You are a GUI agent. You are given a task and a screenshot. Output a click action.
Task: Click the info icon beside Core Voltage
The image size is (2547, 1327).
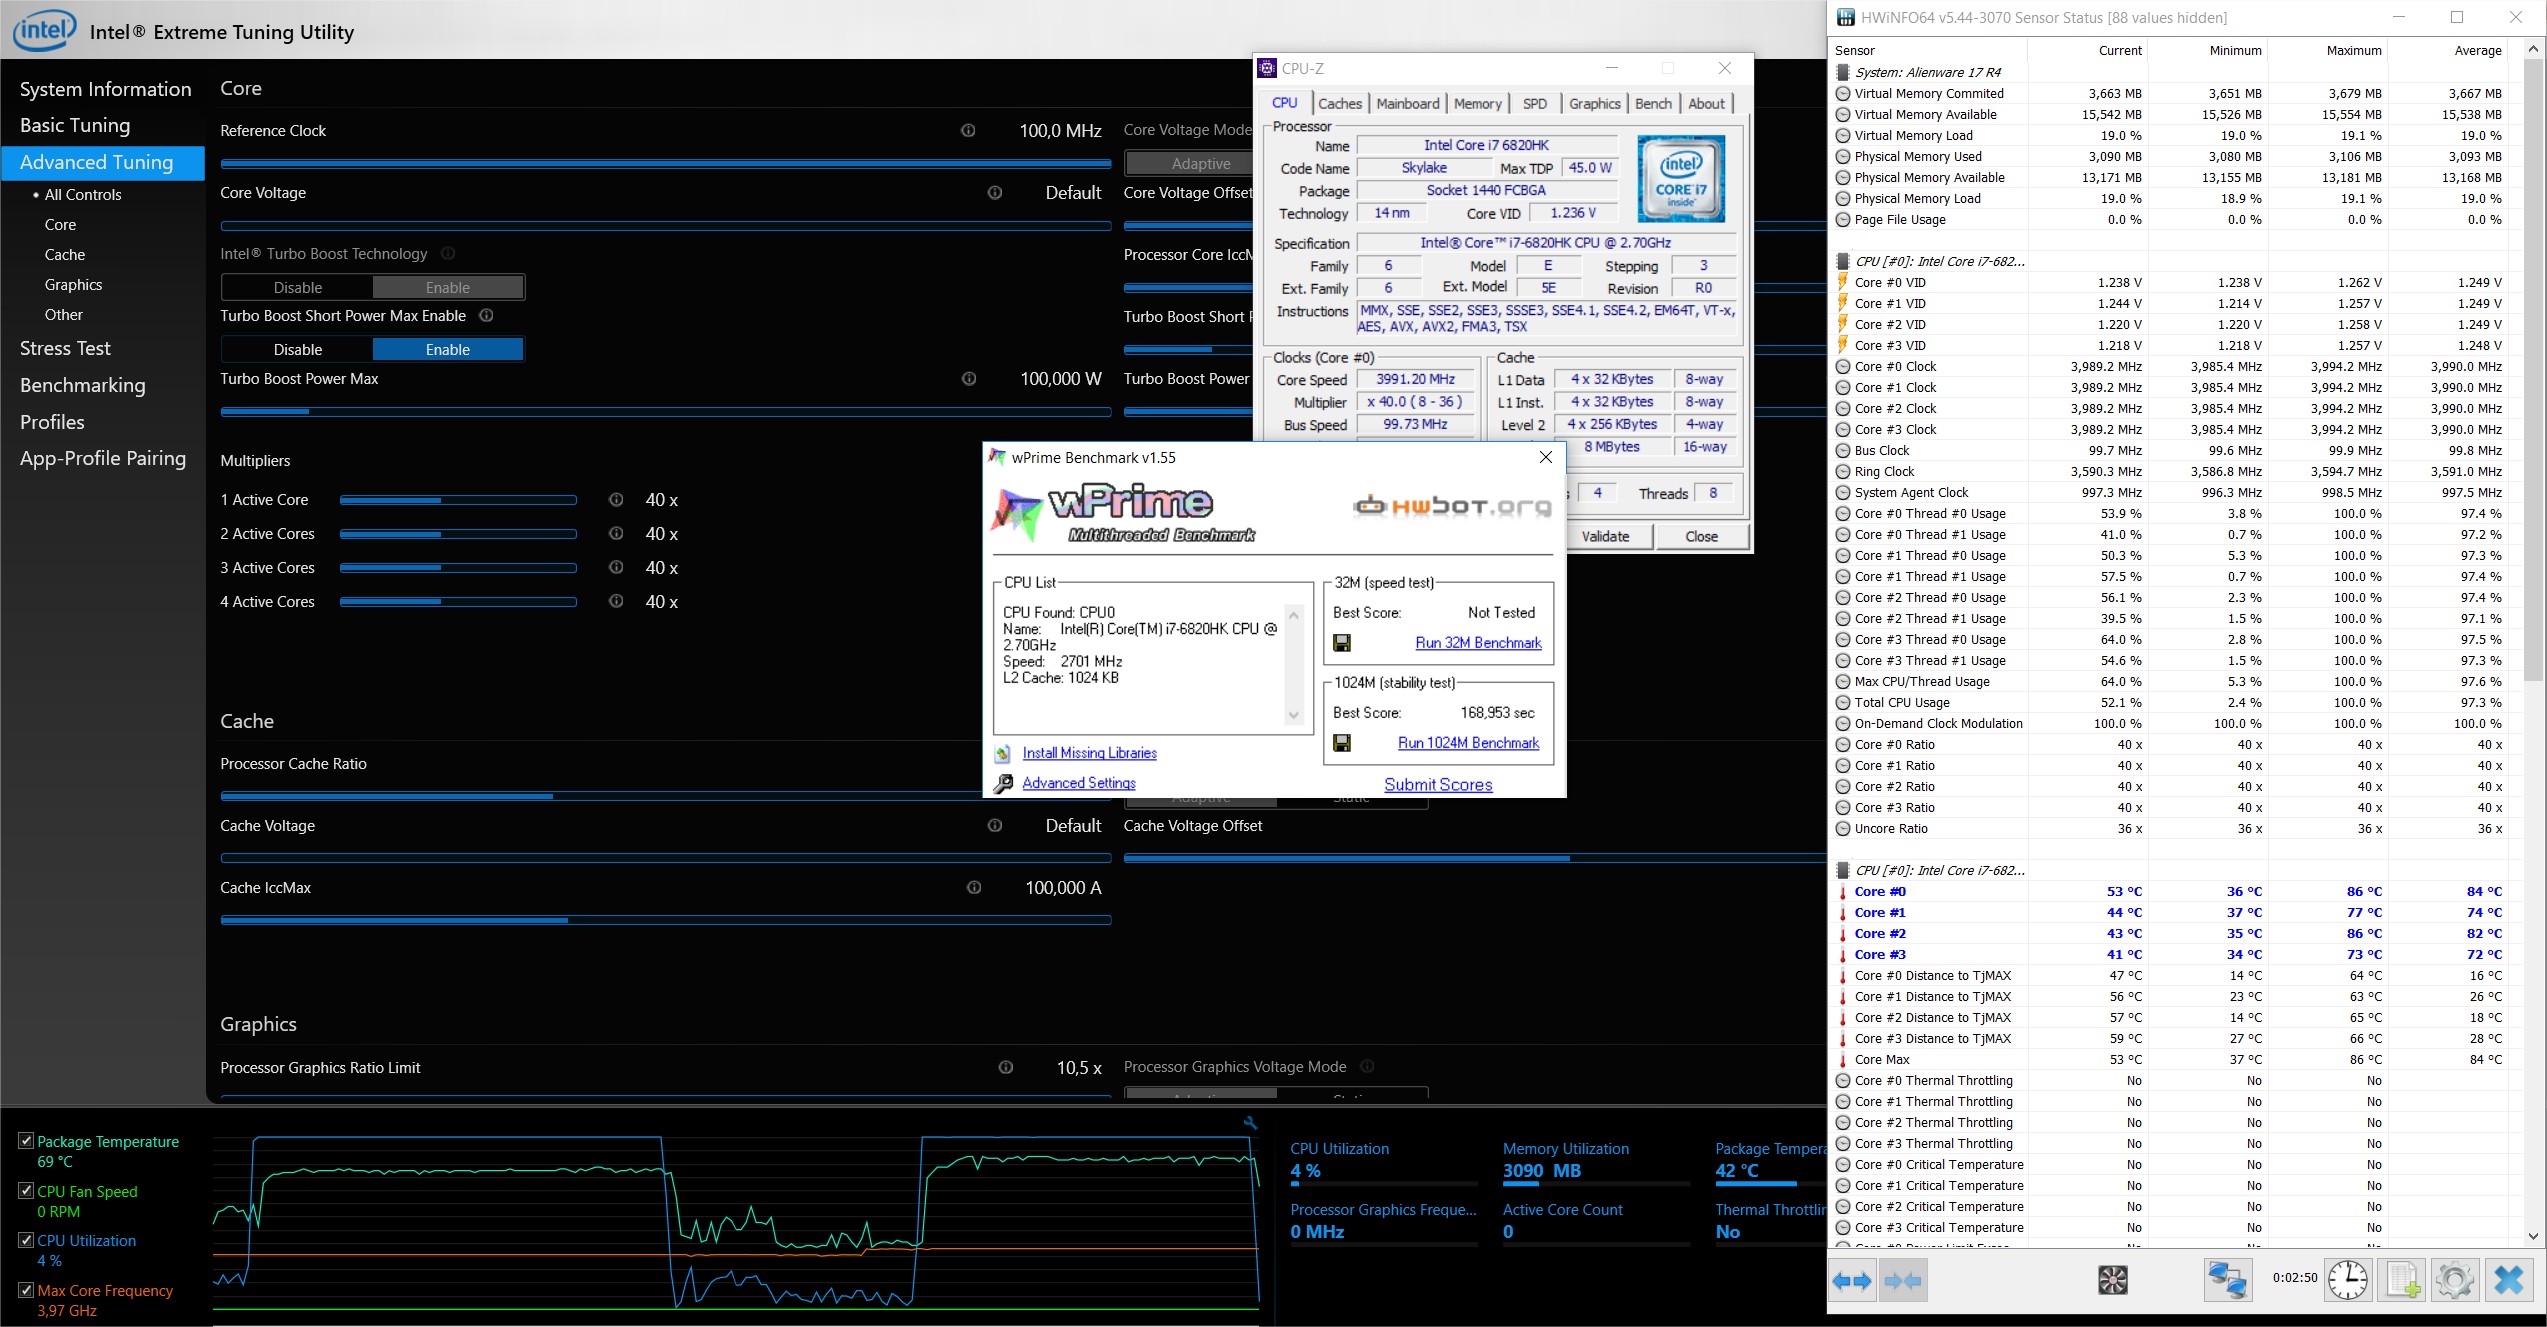[x=995, y=193]
